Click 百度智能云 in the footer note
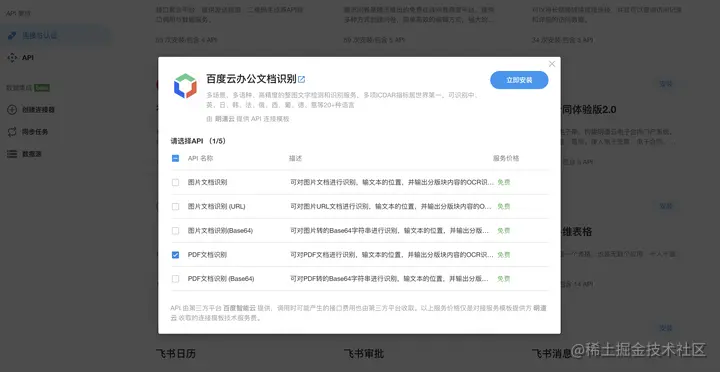The width and height of the screenshot is (720, 372). (x=240, y=308)
